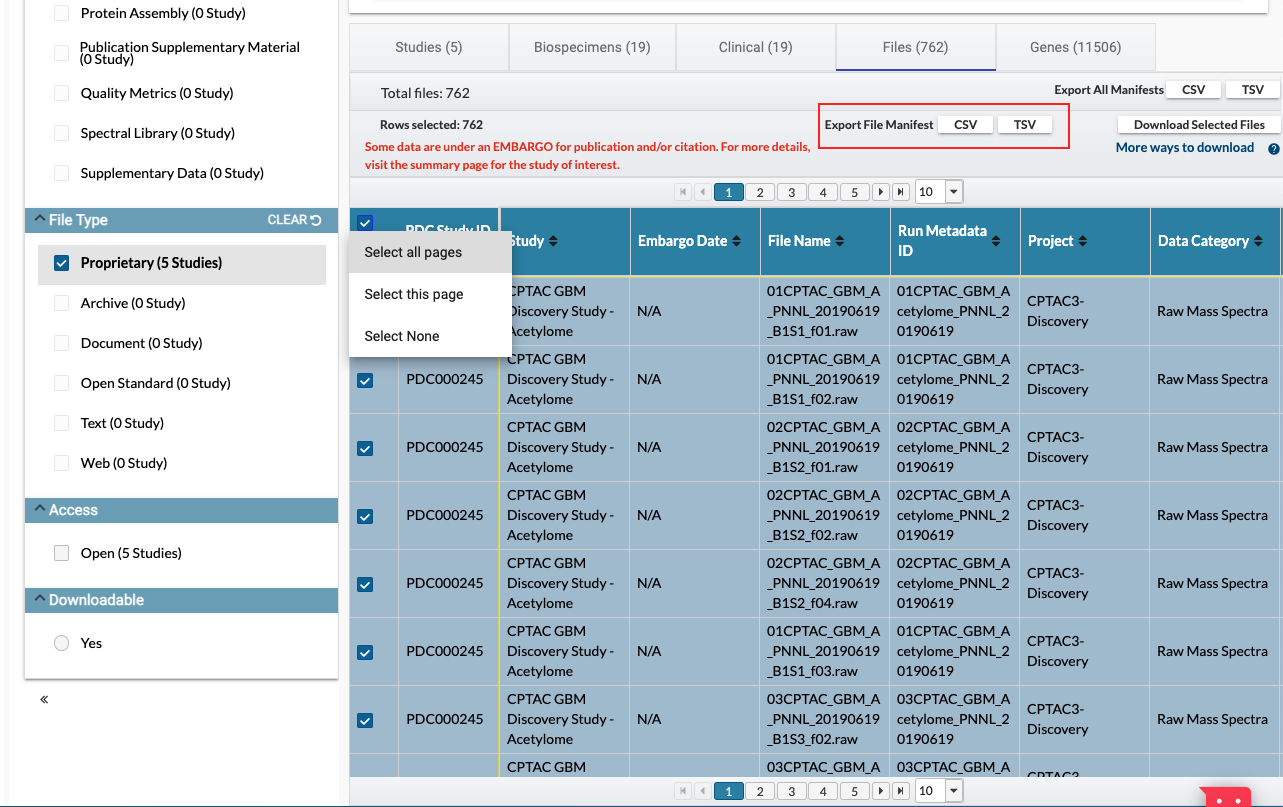Click the help icon beside More ways to download

1274,149
